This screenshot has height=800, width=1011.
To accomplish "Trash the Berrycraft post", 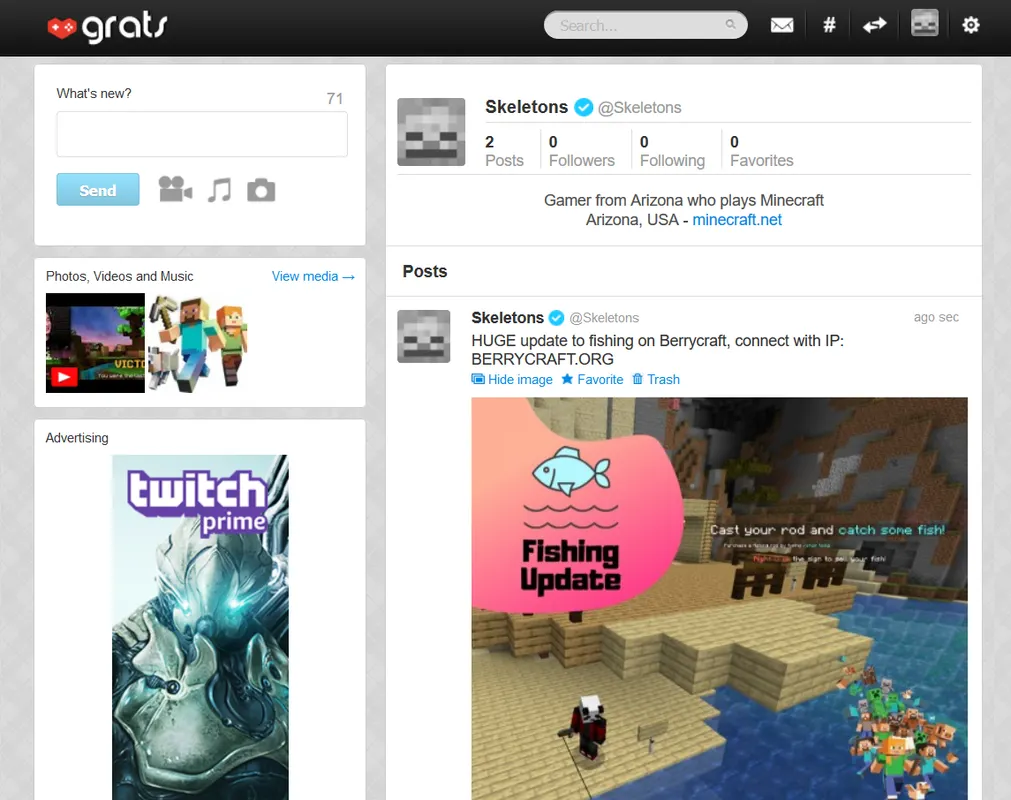I will (656, 380).
